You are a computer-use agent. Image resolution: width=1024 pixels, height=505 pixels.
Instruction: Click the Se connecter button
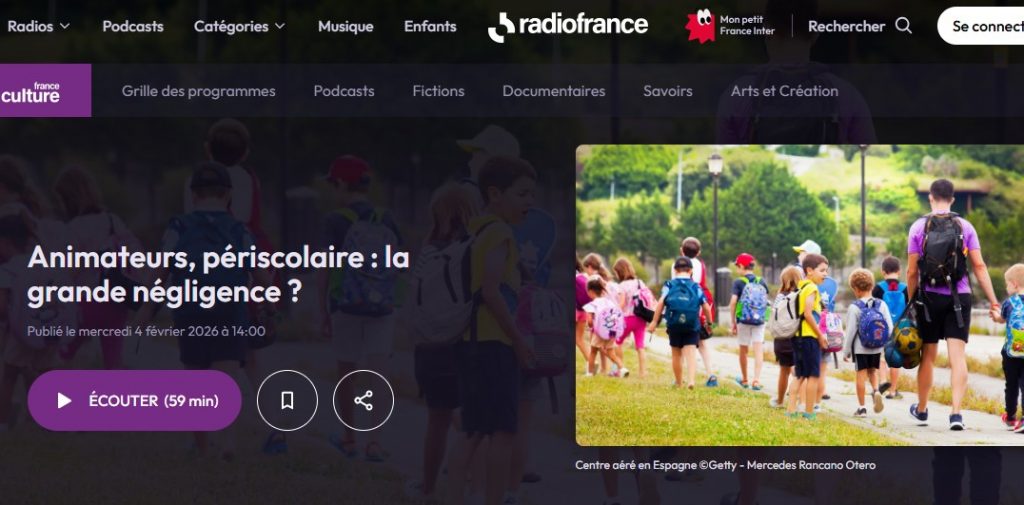(981, 26)
